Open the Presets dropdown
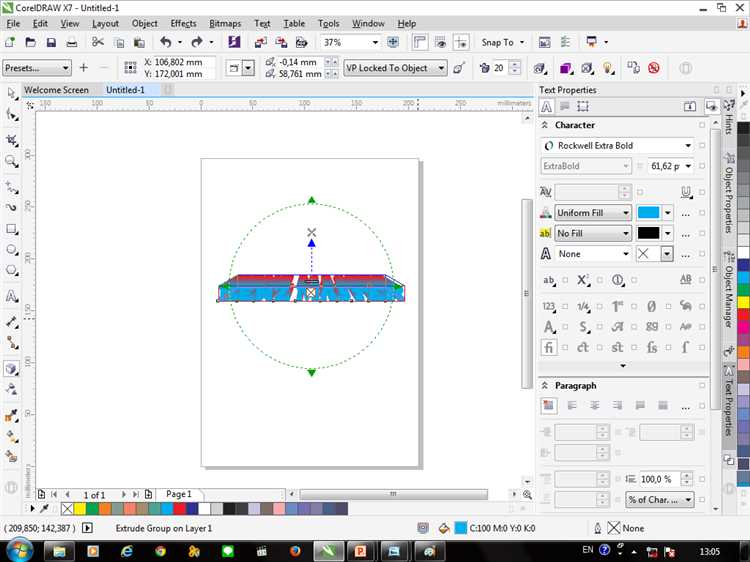This screenshot has height=562, width=750. coord(37,68)
